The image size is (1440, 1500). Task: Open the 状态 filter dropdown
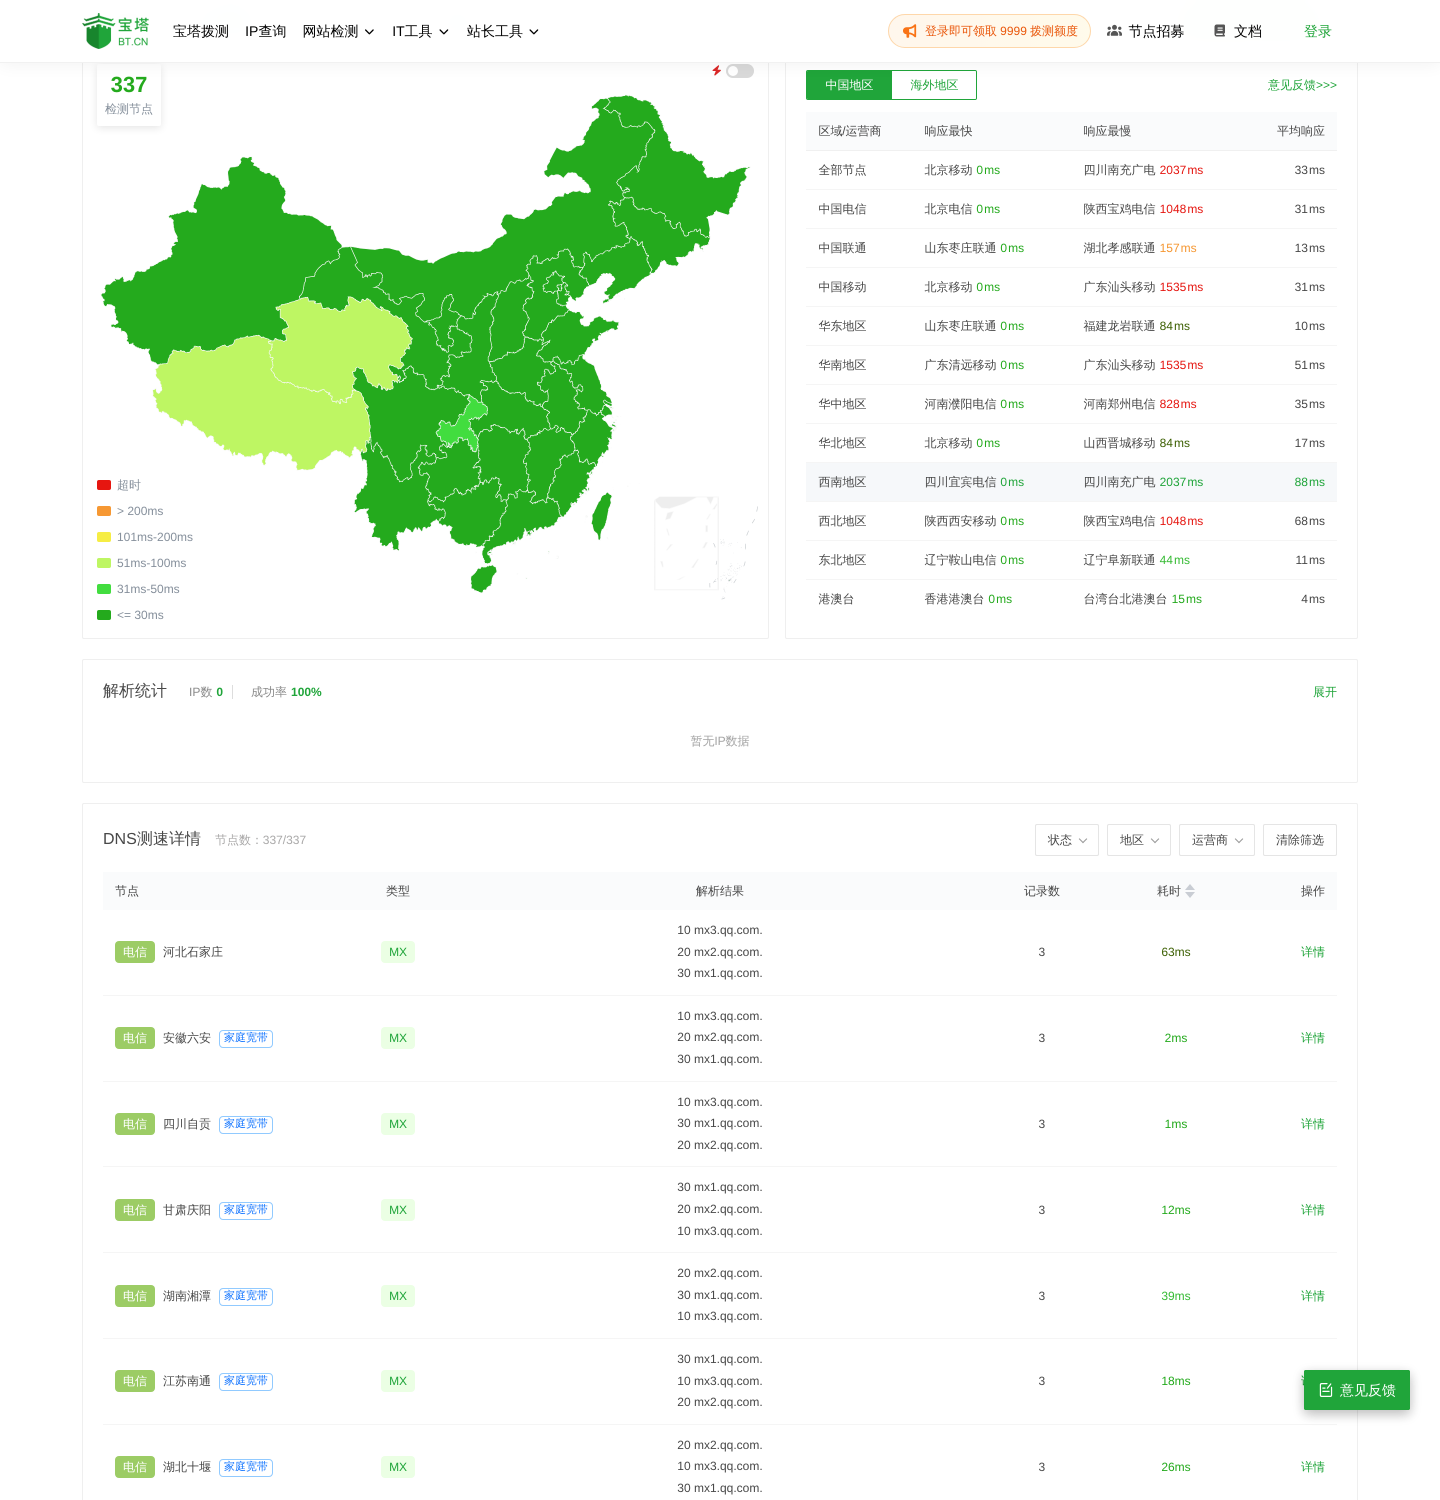tap(1067, 840)
